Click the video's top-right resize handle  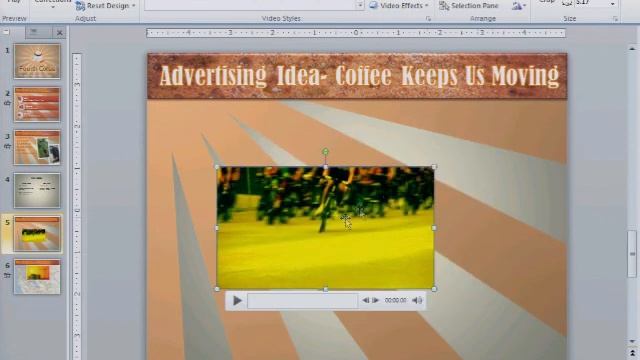pyautogui.click(x=434, y=167)
